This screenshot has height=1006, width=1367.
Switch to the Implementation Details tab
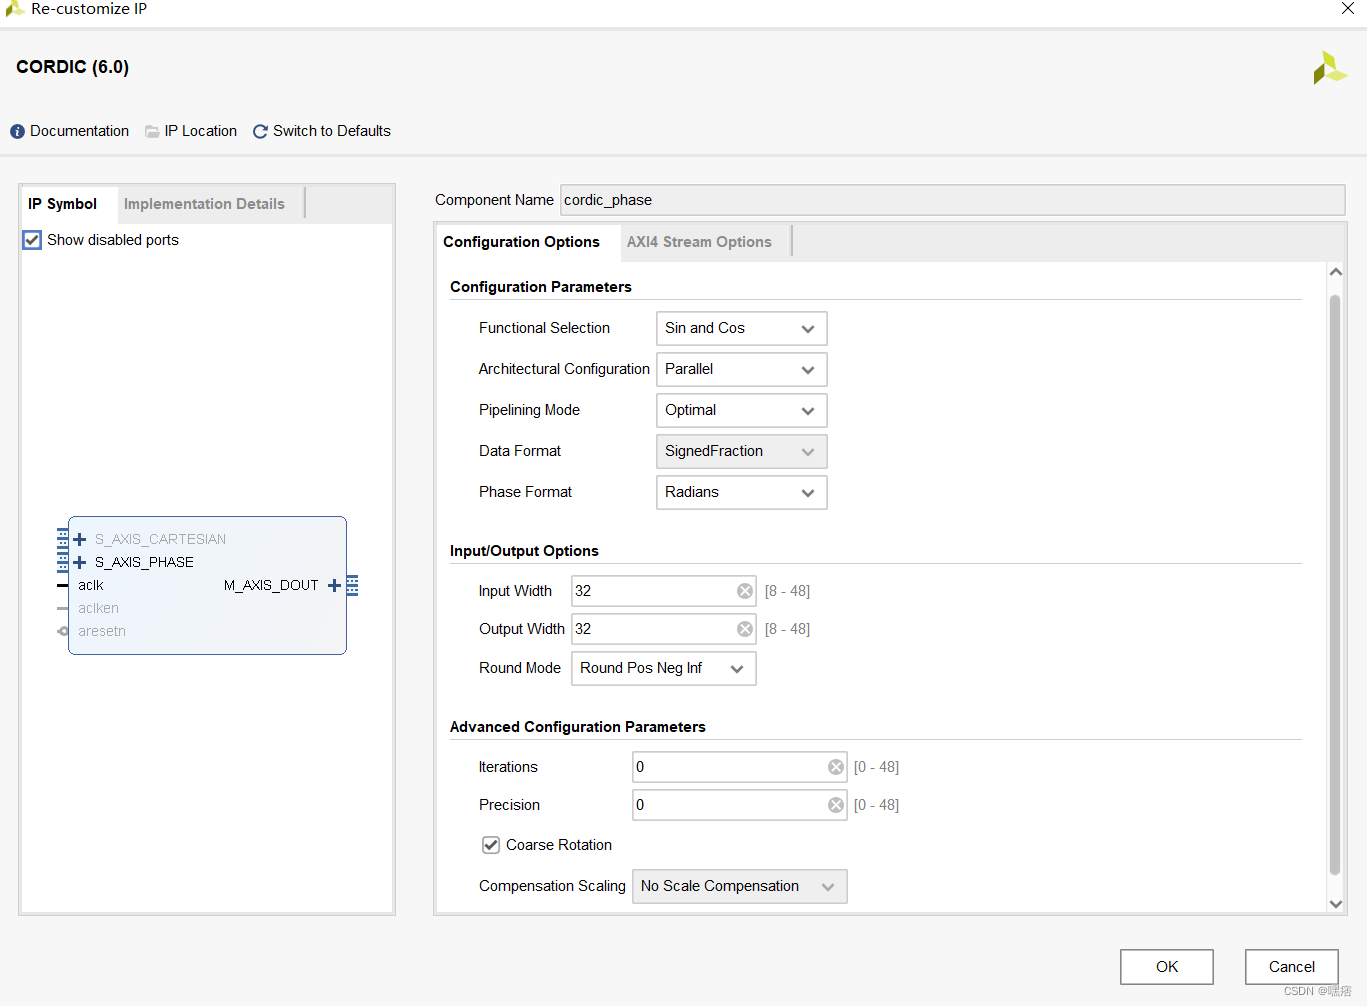point(203,203)
